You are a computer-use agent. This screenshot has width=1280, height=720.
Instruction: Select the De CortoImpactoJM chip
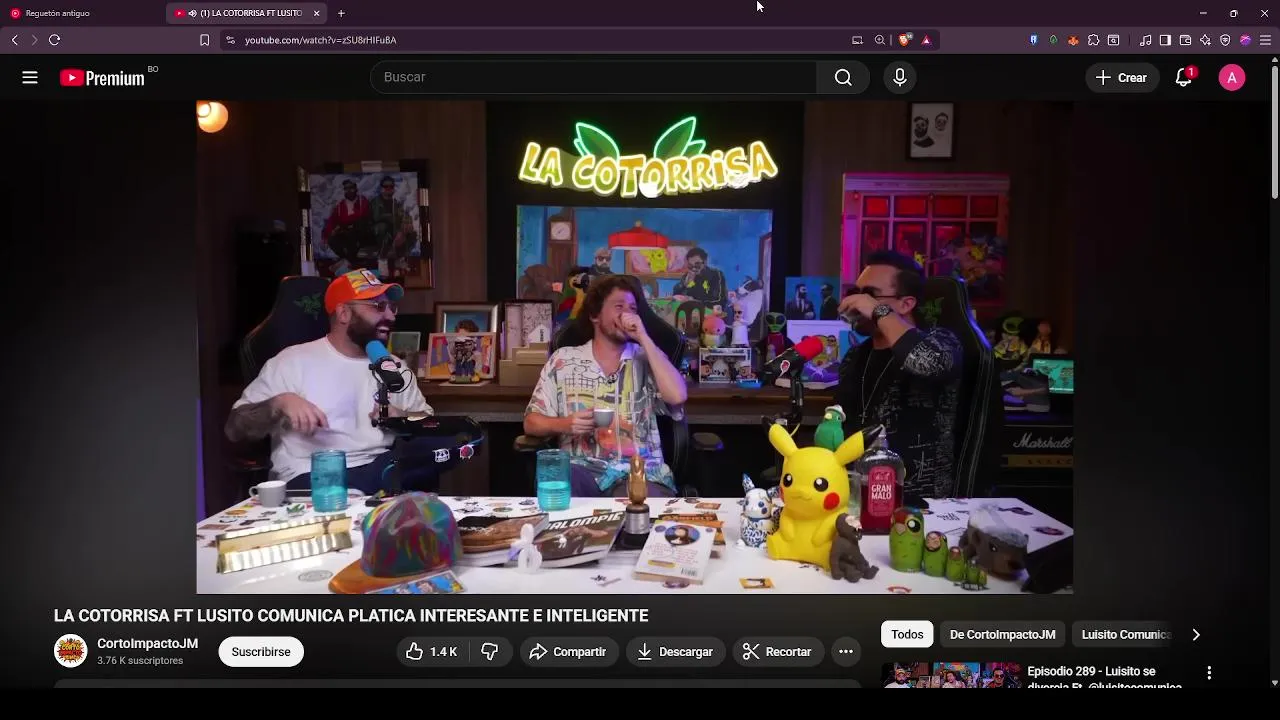[1002, 634]
